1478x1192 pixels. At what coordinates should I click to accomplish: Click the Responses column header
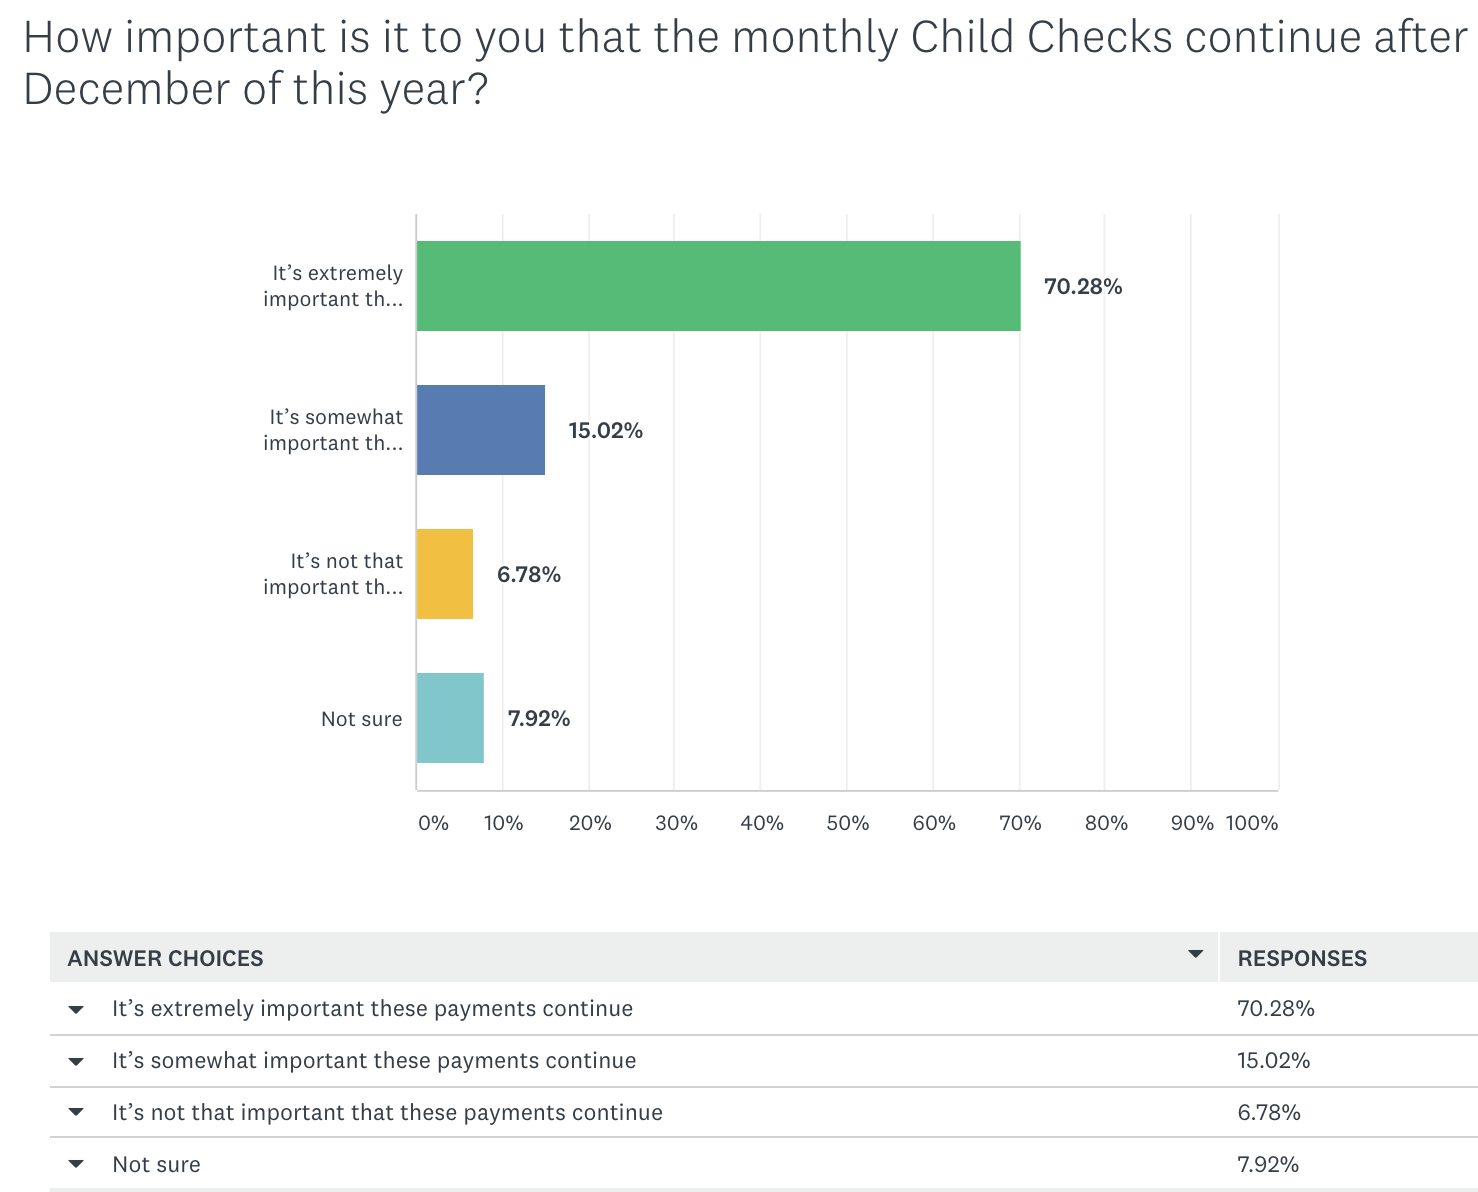(1302, 958)
